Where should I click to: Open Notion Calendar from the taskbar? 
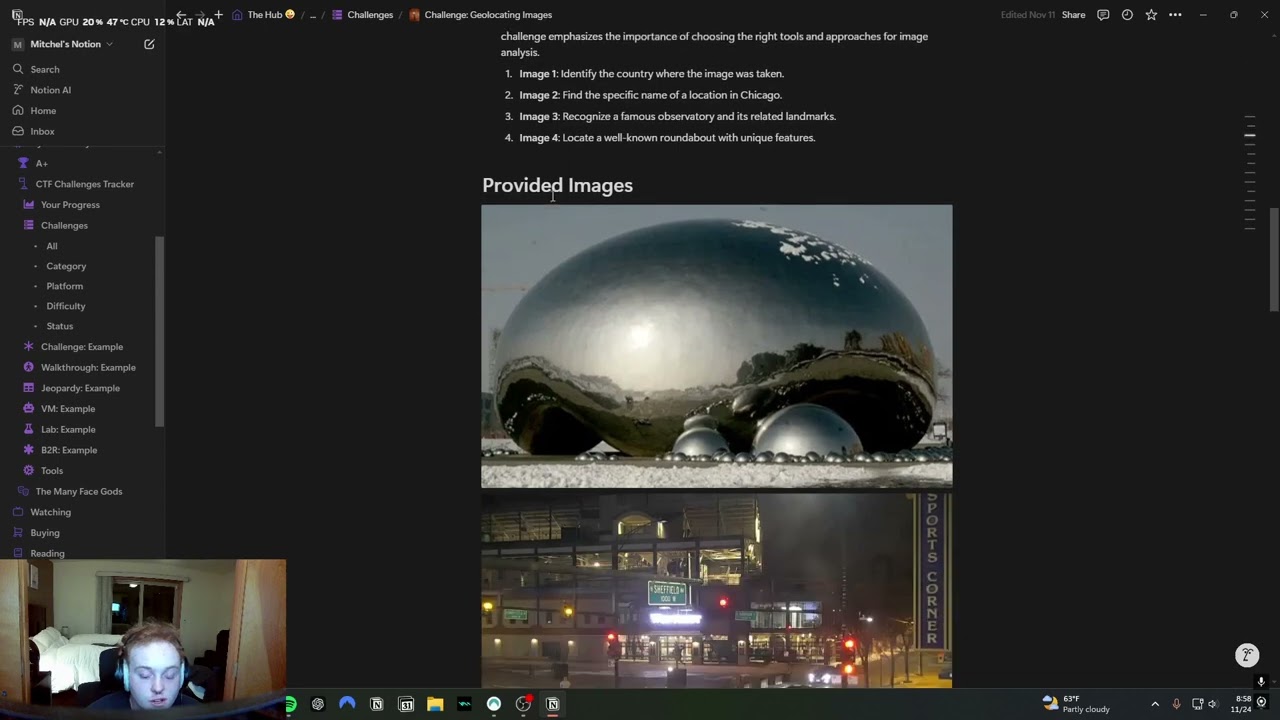coord(406,704)
